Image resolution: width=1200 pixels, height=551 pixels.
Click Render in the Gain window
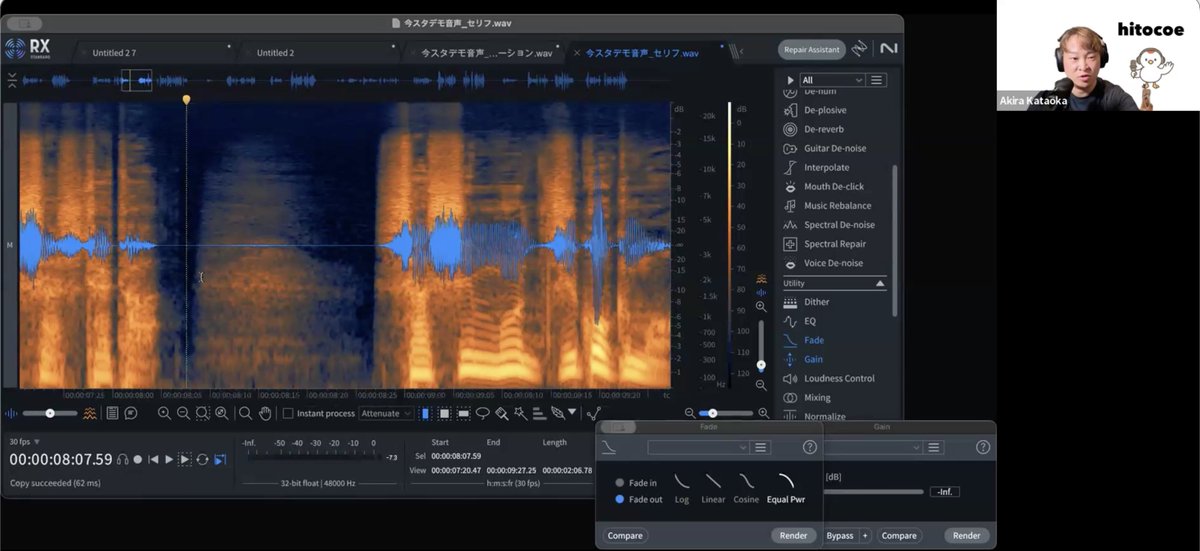point(966,535)
